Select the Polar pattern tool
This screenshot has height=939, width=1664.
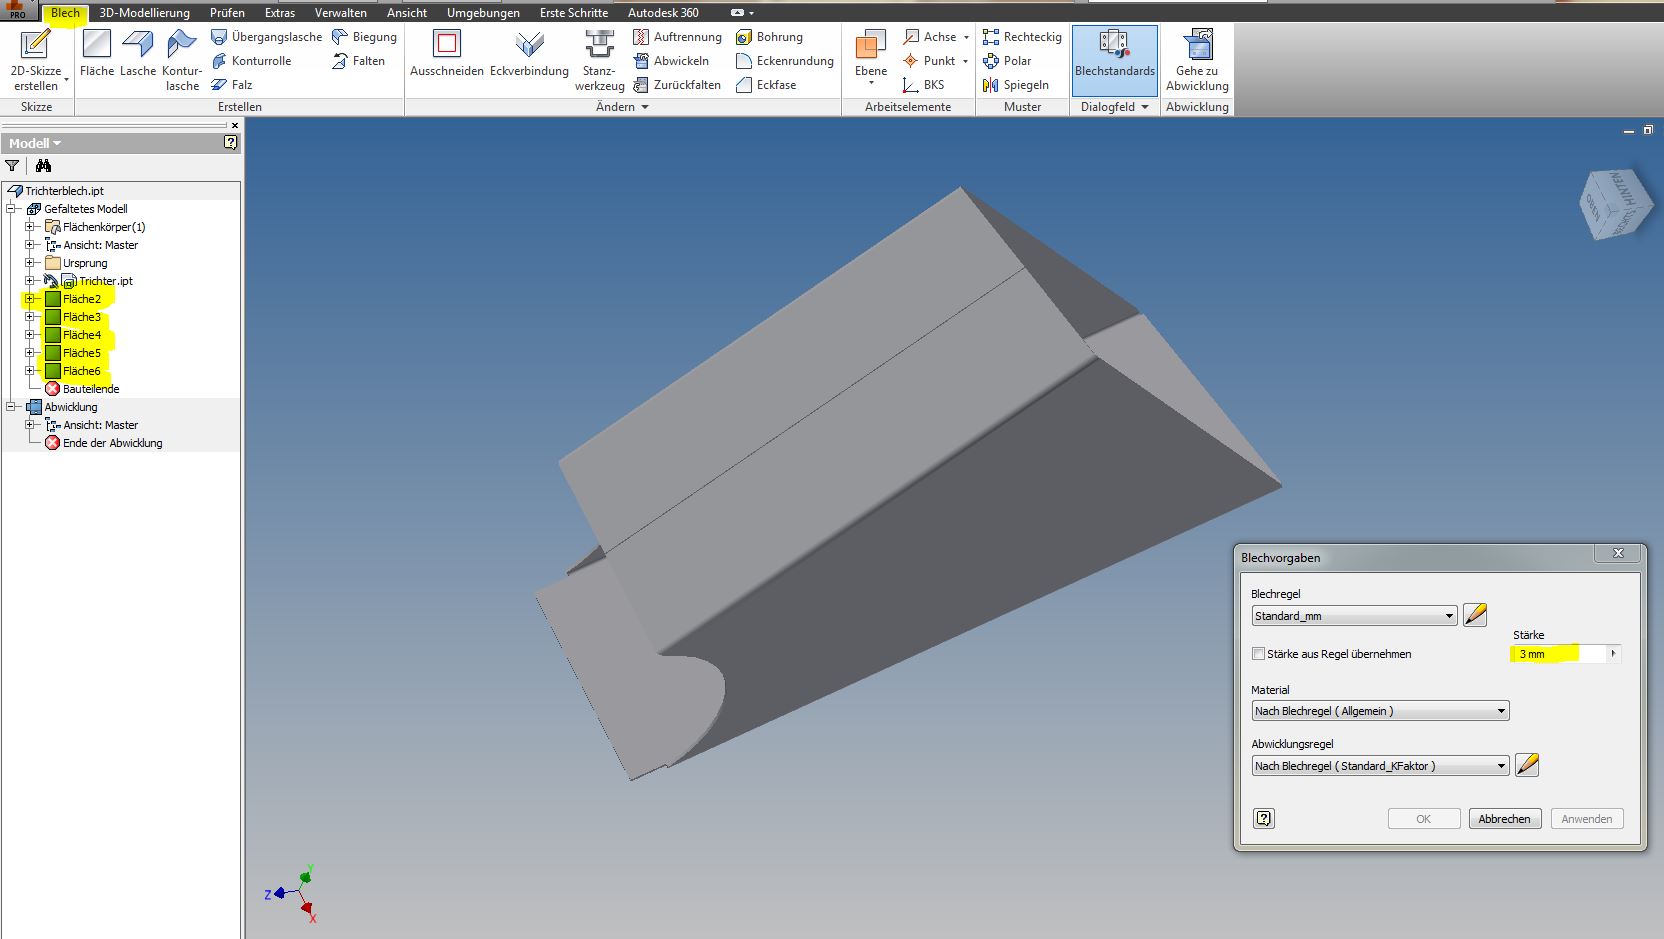[1007, 61]
